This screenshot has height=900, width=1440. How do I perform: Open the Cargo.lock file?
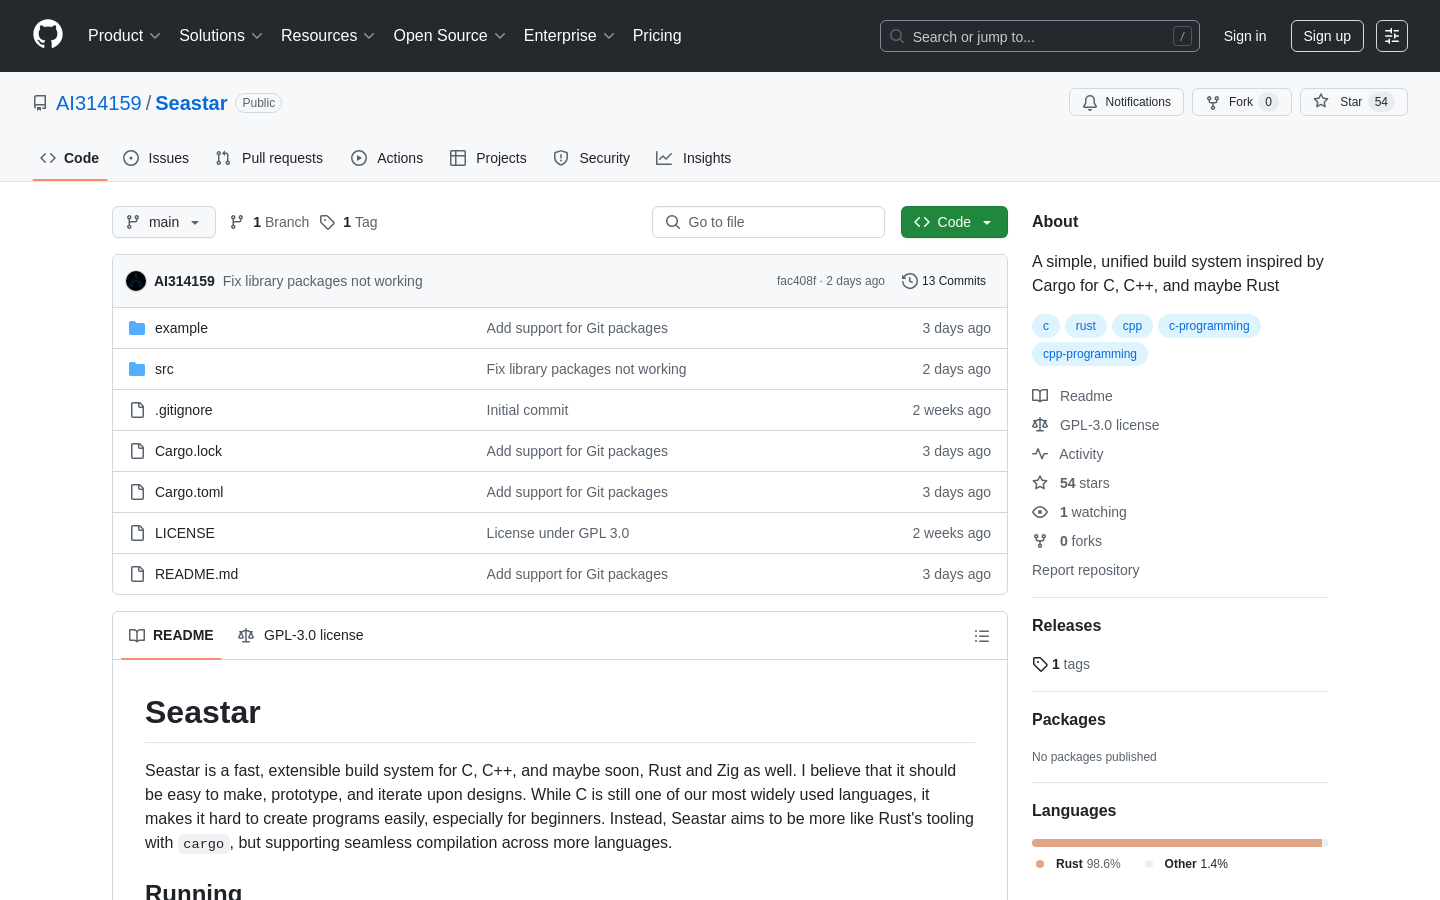tap(188, 451)
